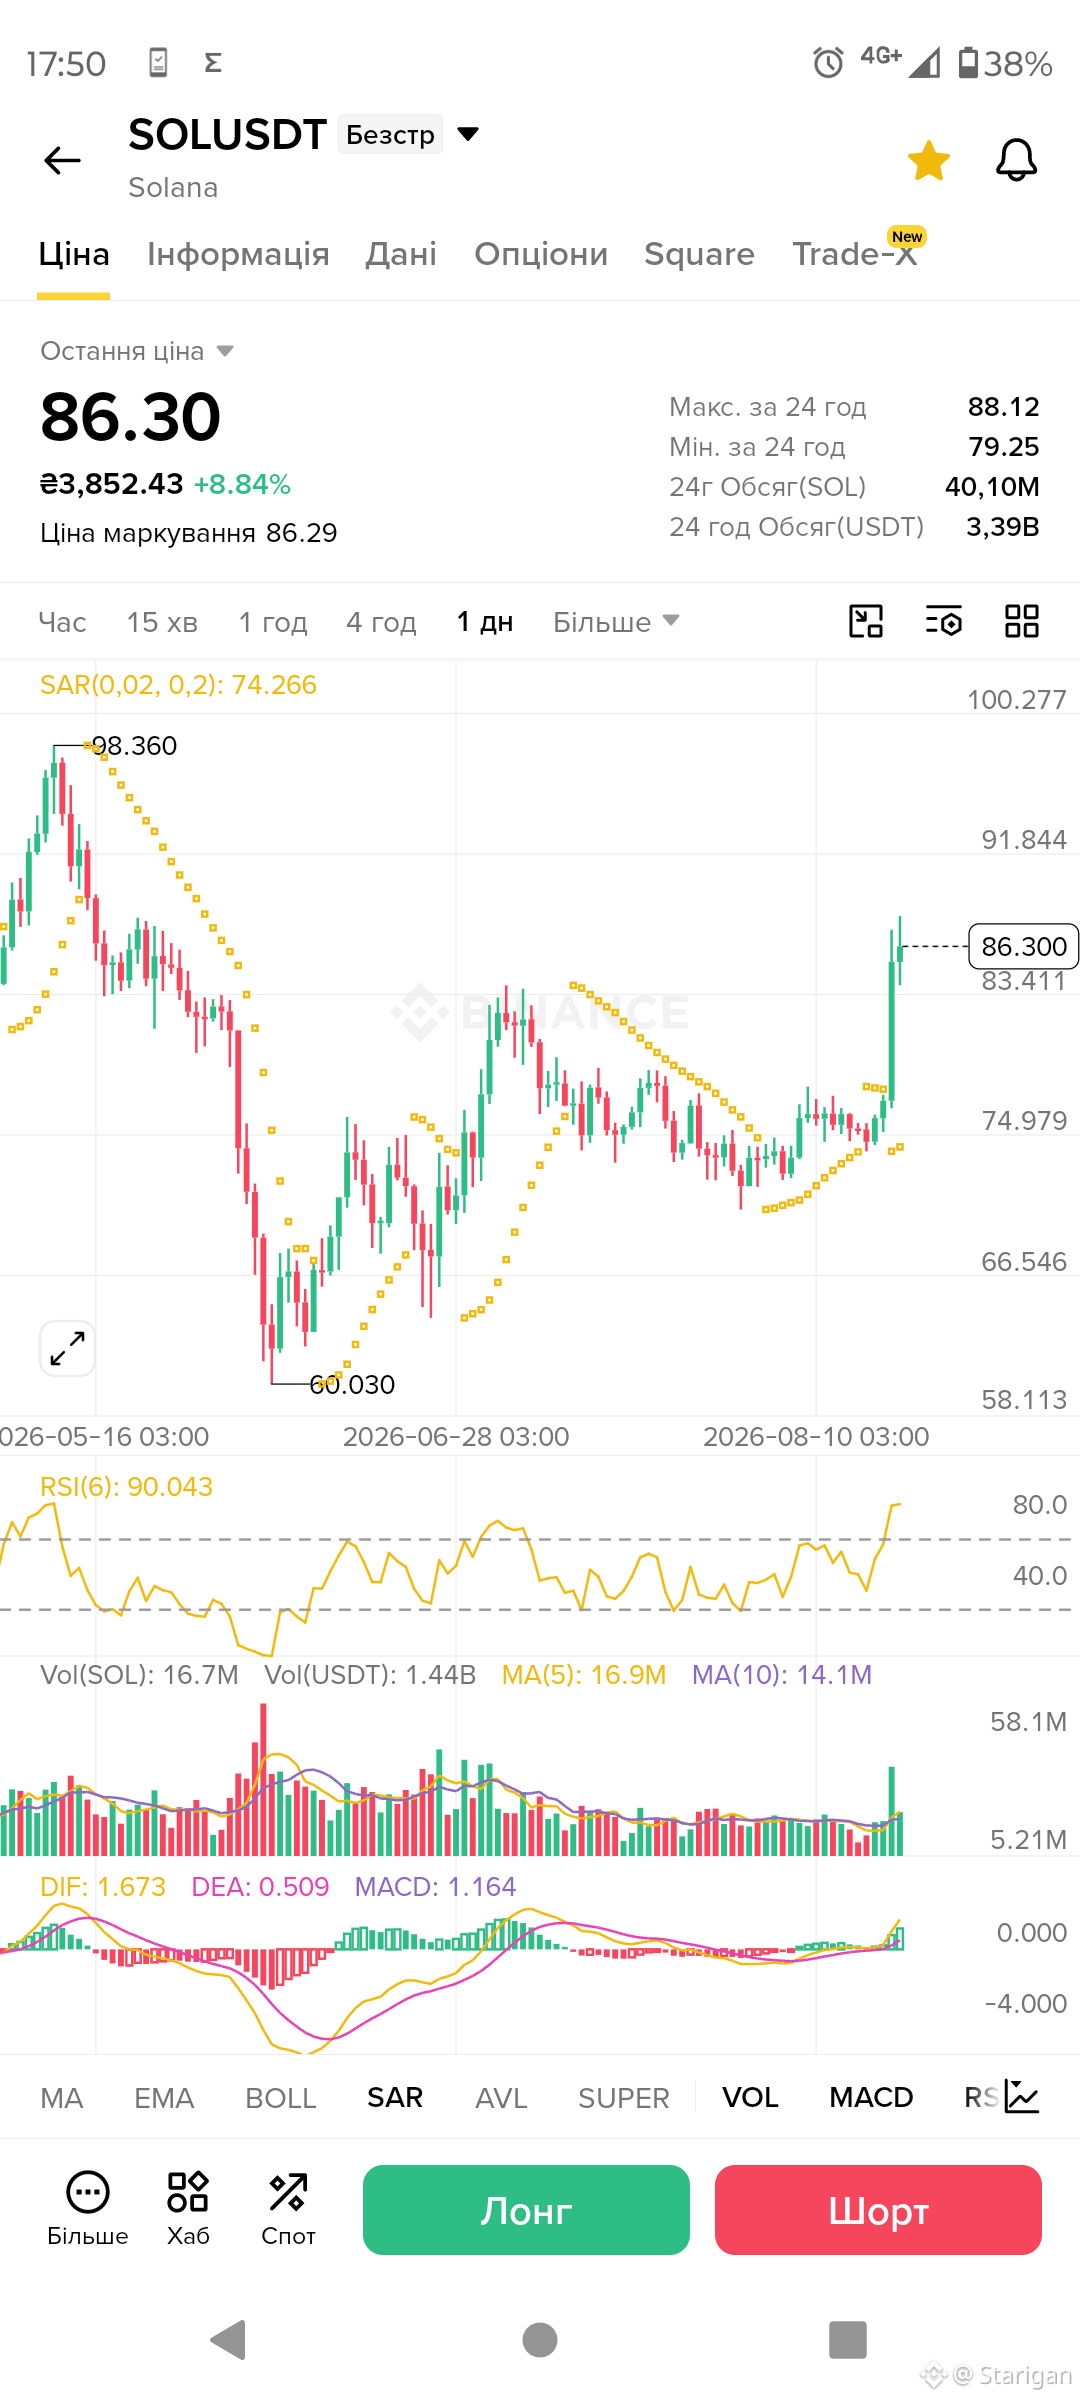Select the 1 год interval
The width and height of the screenshot is (1080, 2400).
[272, 622]
